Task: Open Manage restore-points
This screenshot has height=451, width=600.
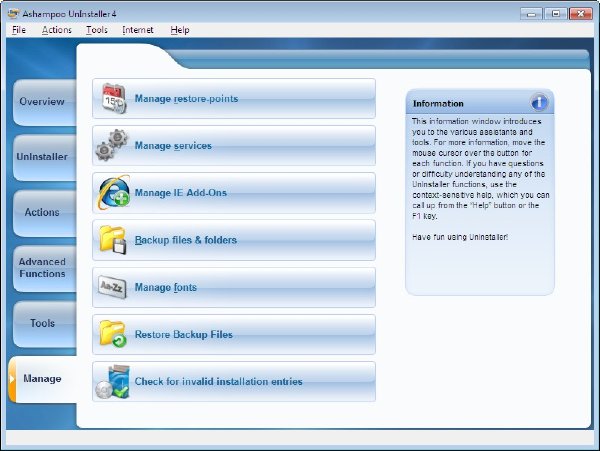Action: tap(234, 99)
